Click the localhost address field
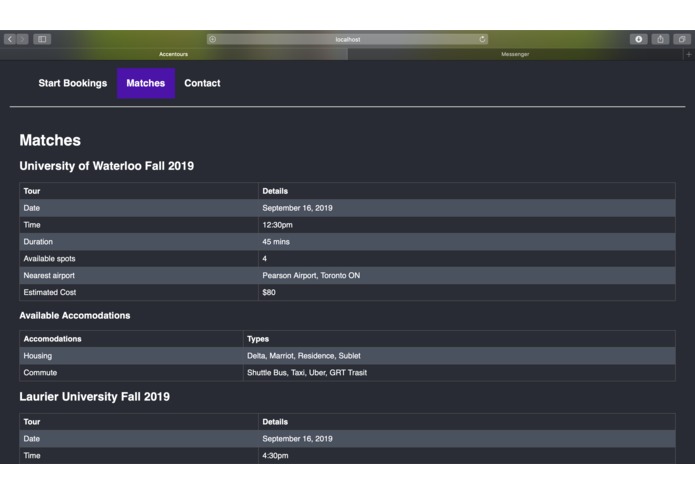The image size is (695, 494). point(348,39)
